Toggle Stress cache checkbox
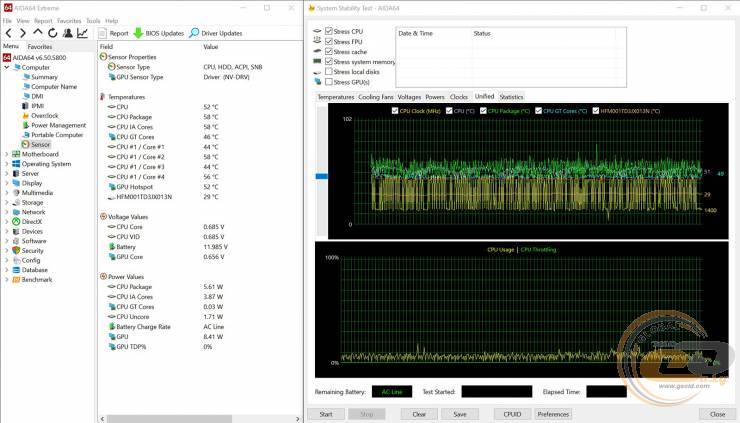Image resolution: width=740 pixels, height=423 pixels. tap(329, 51)
